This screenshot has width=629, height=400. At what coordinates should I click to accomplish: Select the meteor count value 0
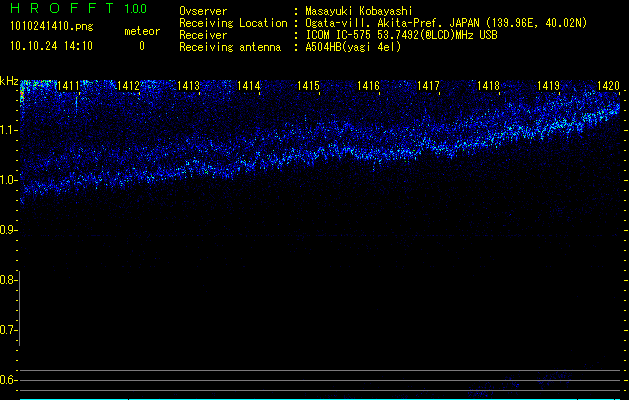142,46
